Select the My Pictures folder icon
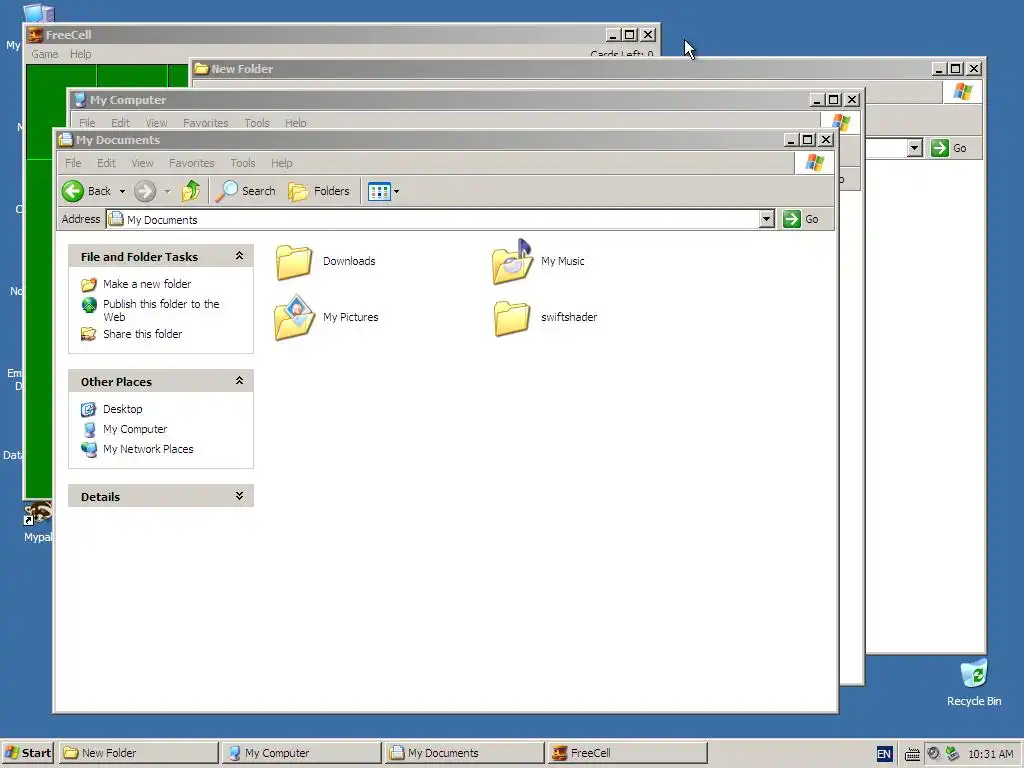Viewport: 1024px width, 768px height. (x=294, y=317)
